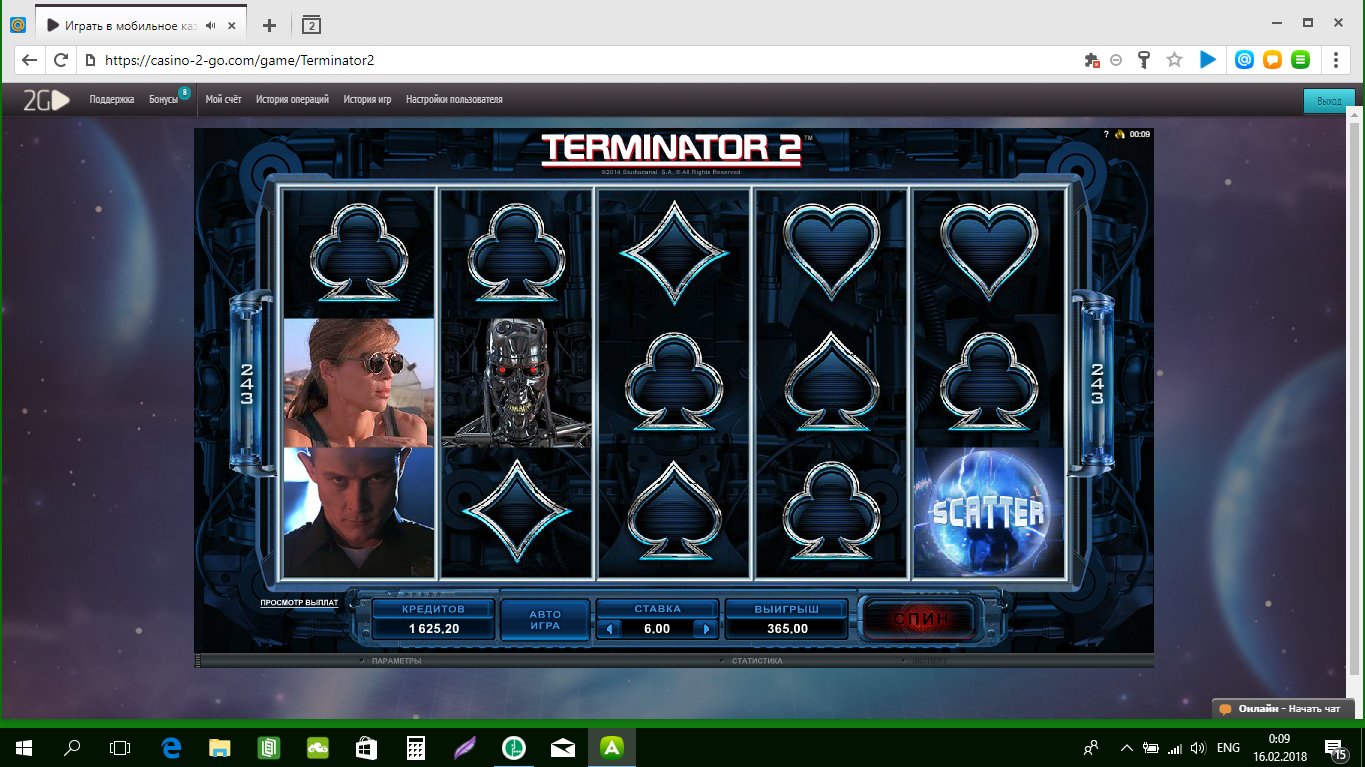Open game help via the question mark icon
Image resolution: width=1365 pixels, height=767 pixels.
pyautogui.click(x=1106, y=134)
